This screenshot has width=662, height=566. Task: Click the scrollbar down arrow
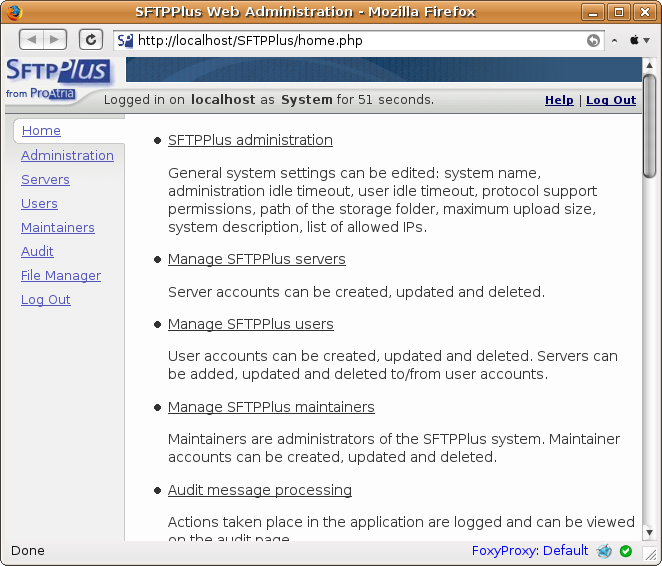(649, 533)
